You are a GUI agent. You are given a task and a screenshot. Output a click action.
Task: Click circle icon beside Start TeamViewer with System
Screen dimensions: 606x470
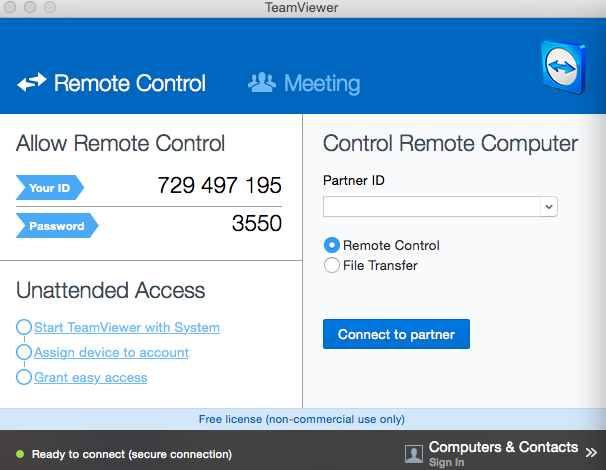click(x=24, y=327)
